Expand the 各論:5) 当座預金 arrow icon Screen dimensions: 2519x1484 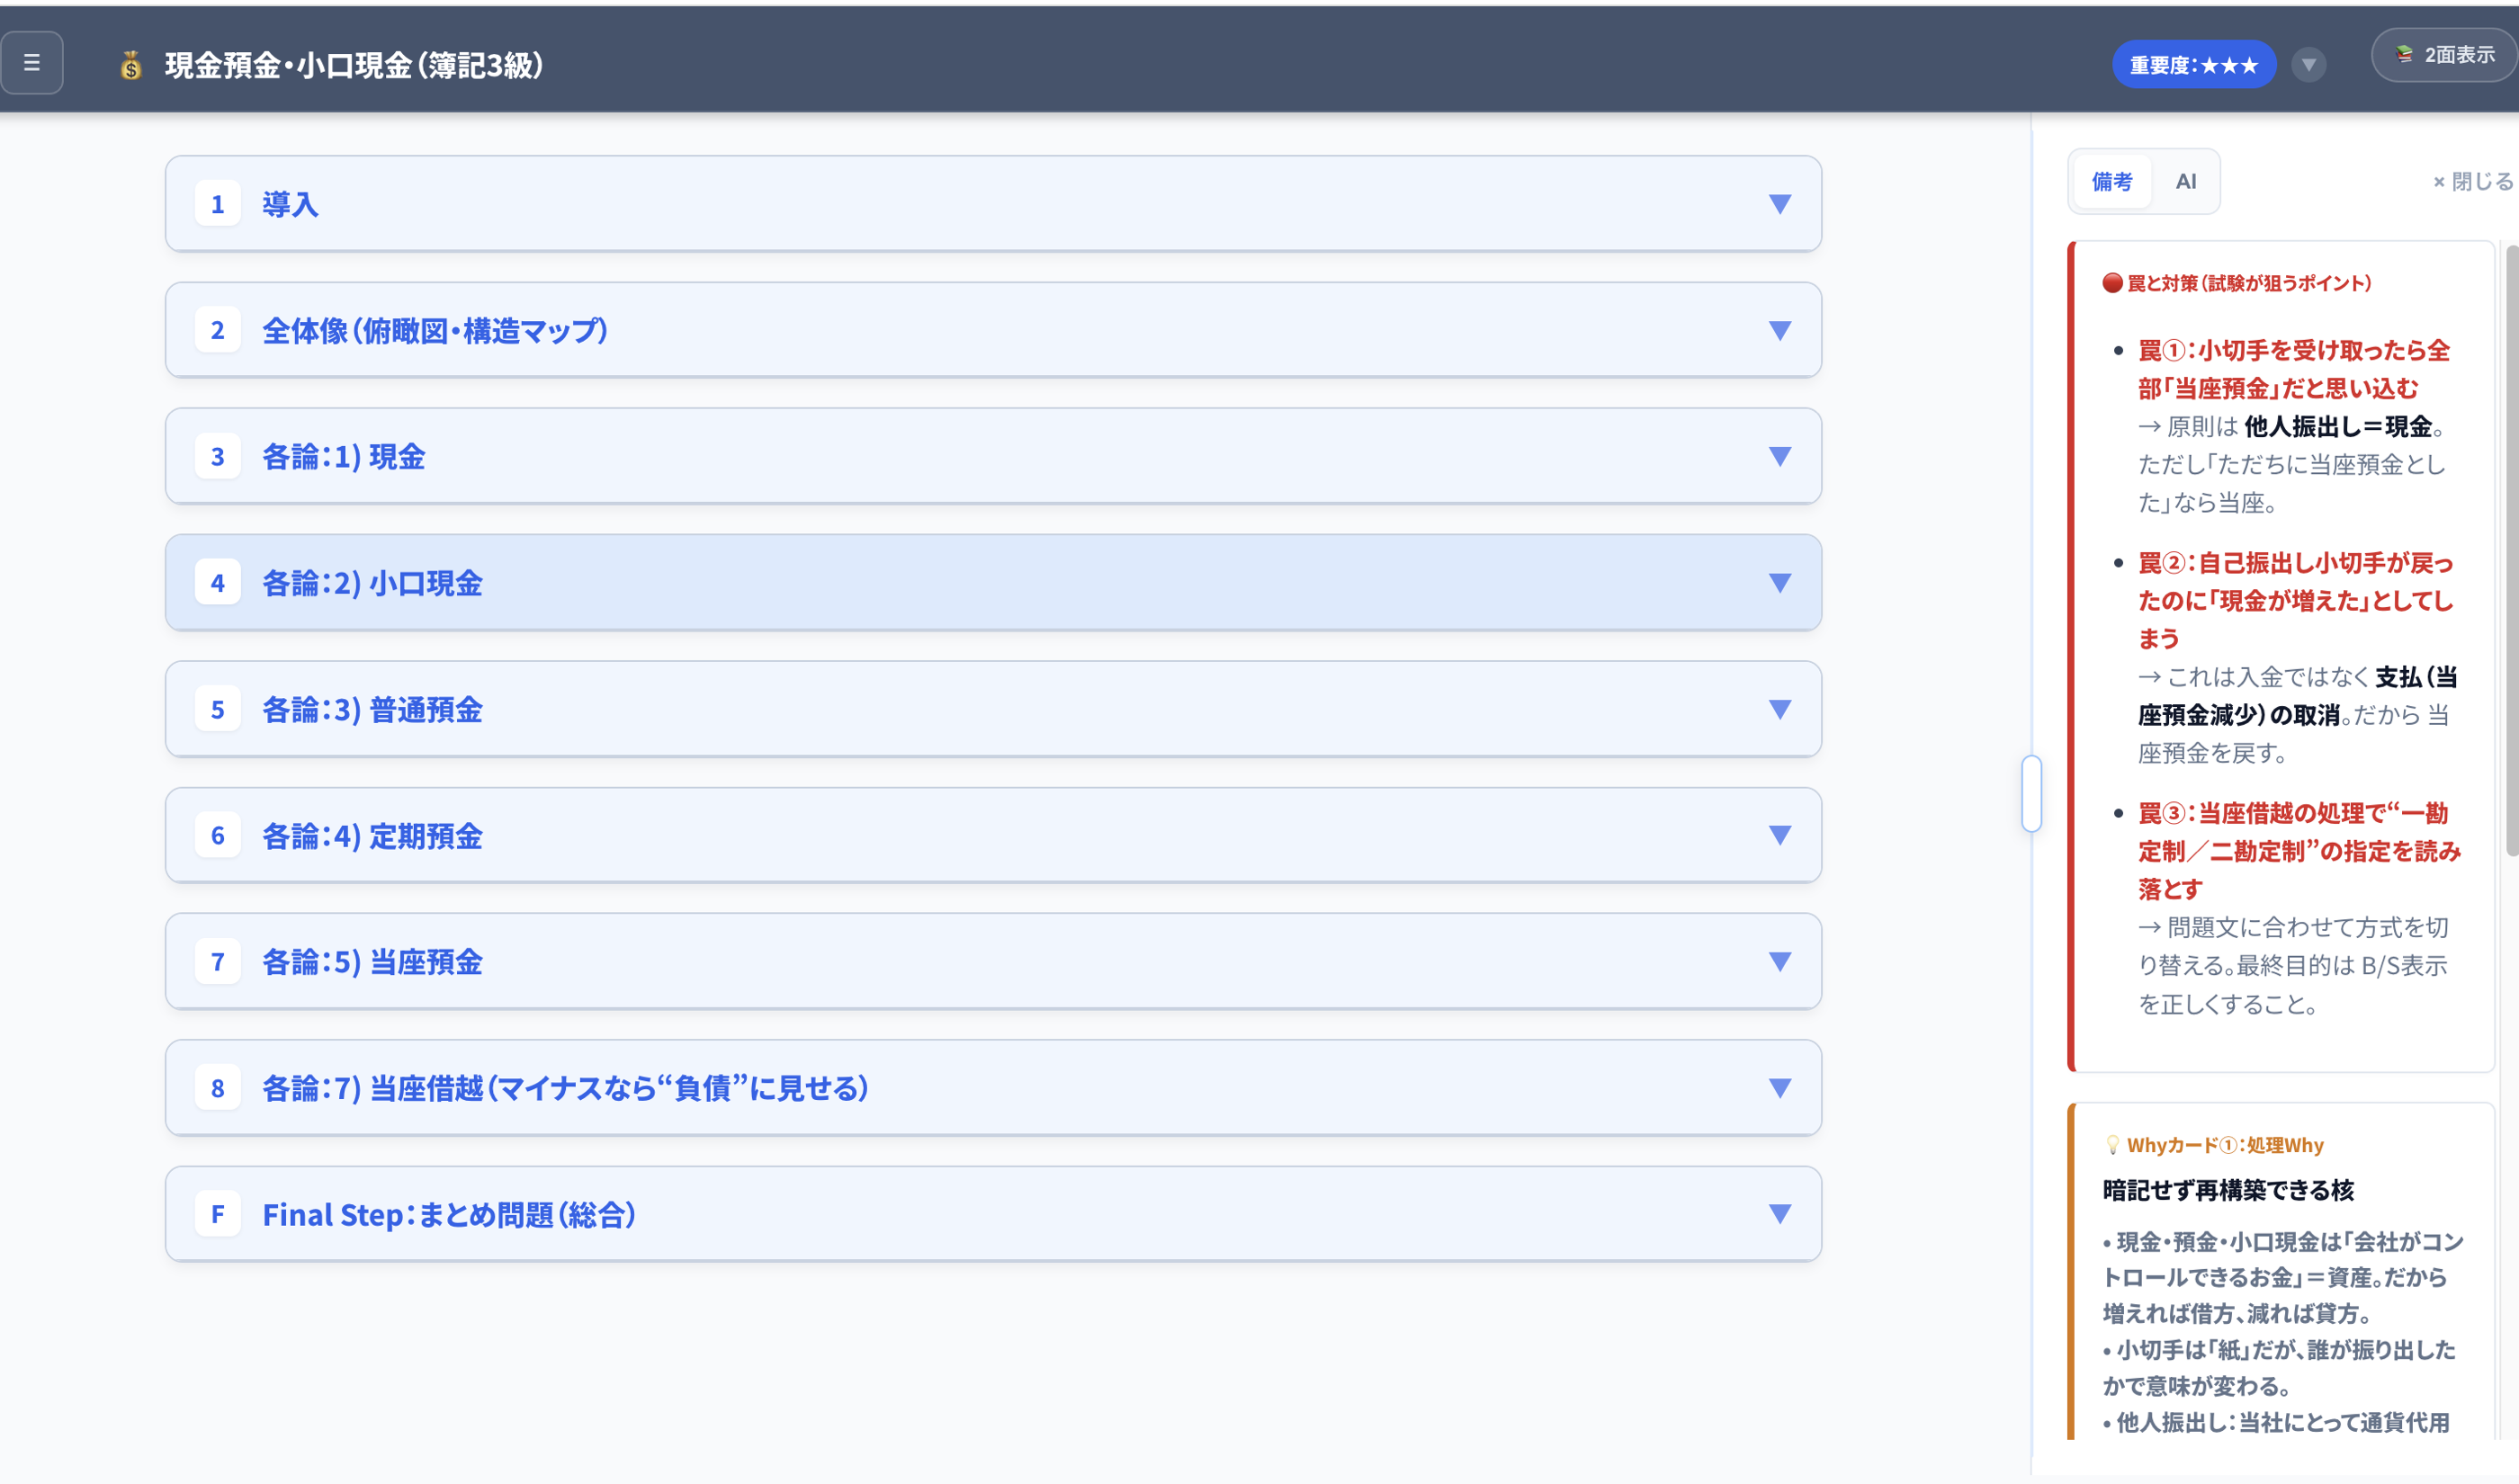pos(1780,961)
